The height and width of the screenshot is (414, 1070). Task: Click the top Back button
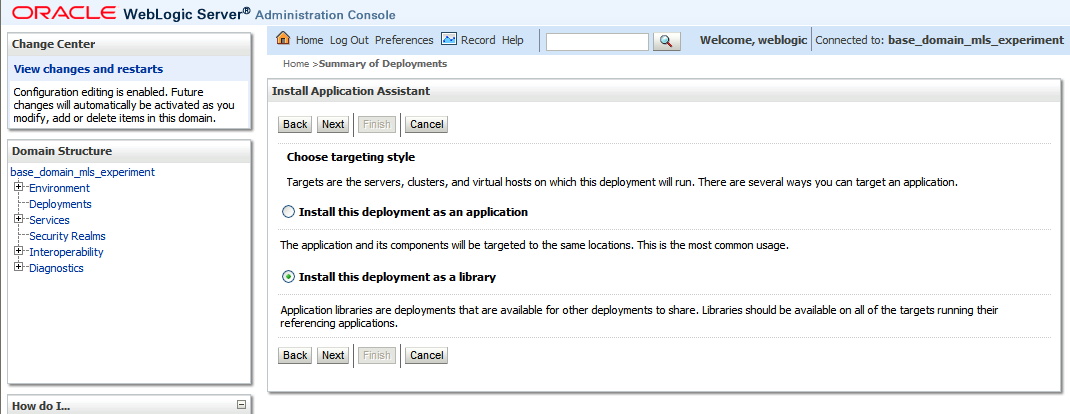point(295,124)
